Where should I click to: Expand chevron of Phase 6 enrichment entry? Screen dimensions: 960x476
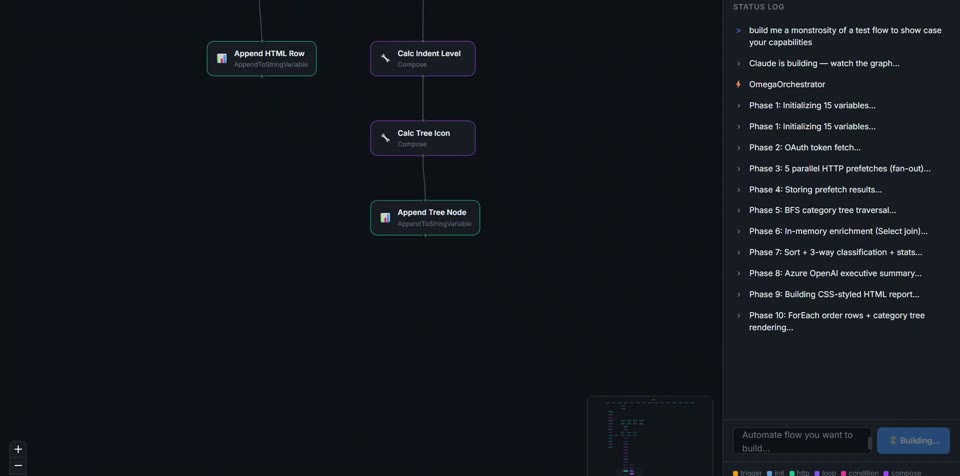(x=738, y=232)
